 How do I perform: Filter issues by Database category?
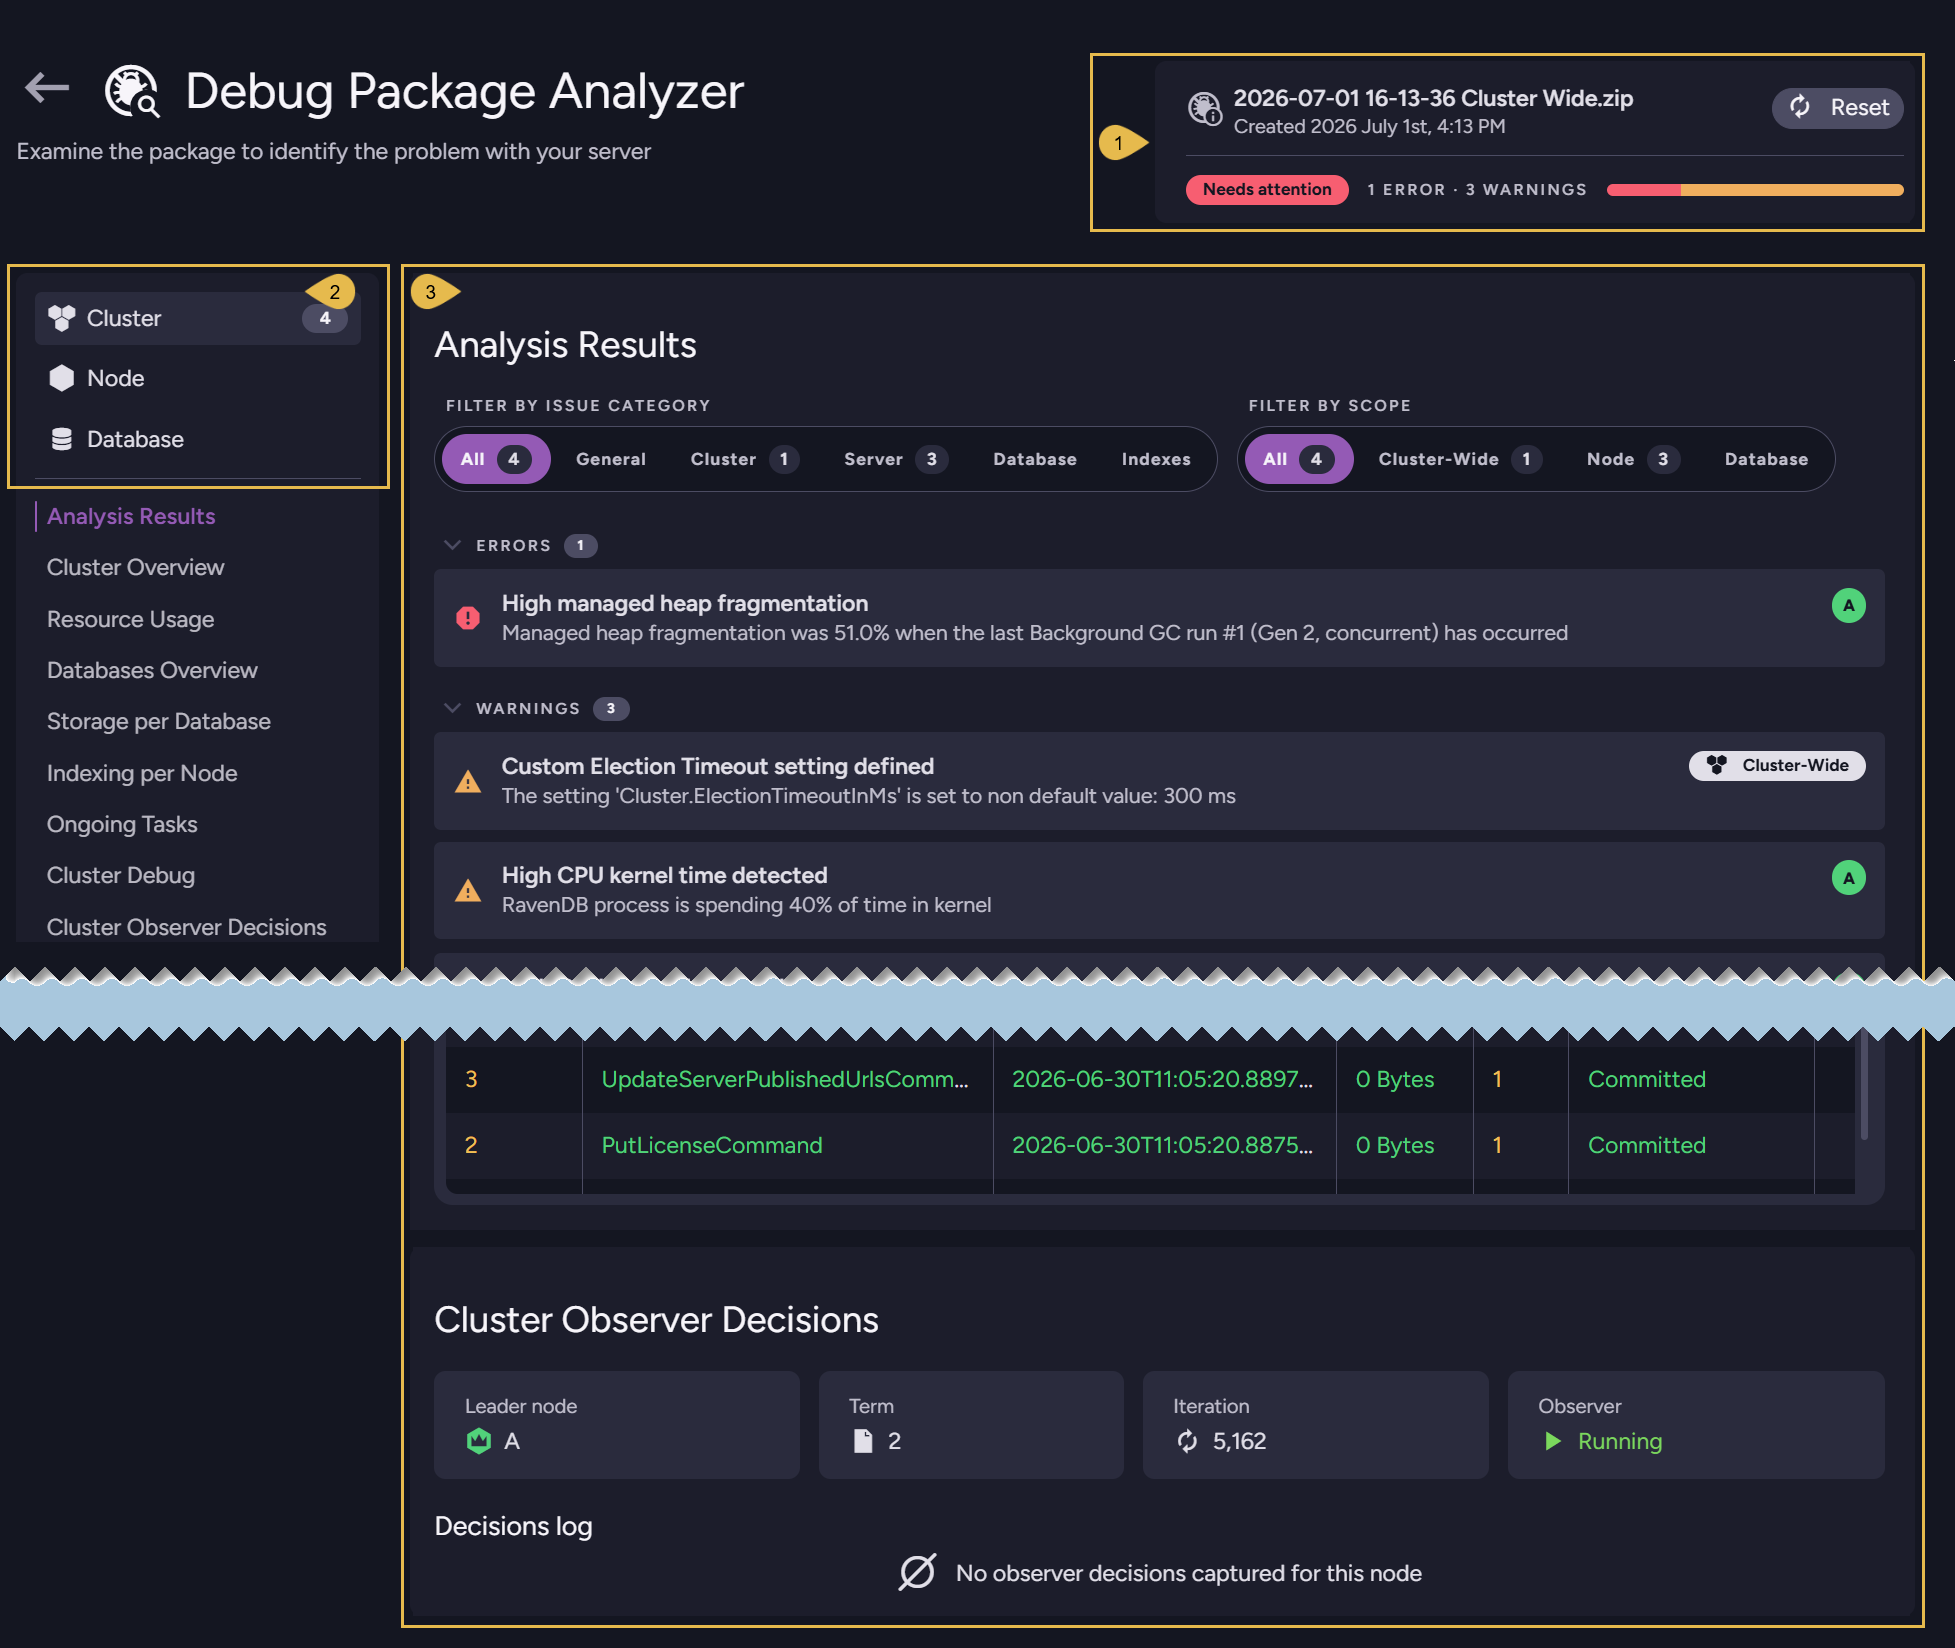click(x=1035, y=459)
